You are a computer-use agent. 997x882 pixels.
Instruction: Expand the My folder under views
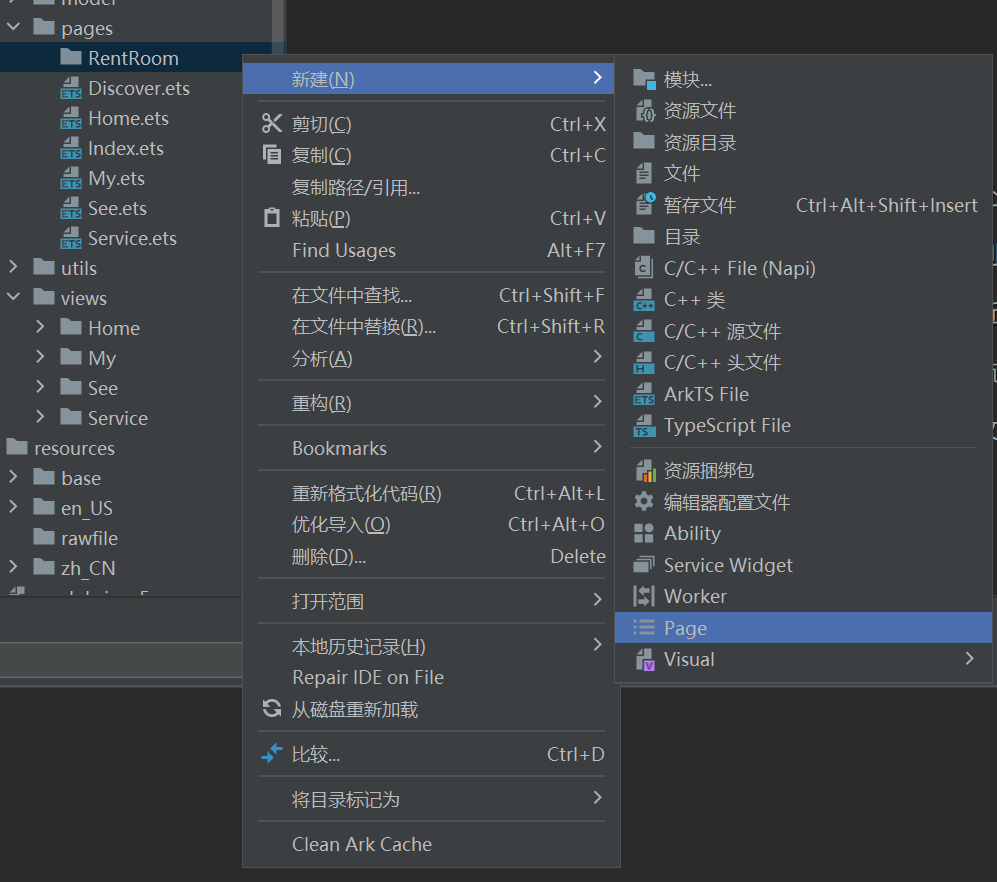[x=40, y=356]
